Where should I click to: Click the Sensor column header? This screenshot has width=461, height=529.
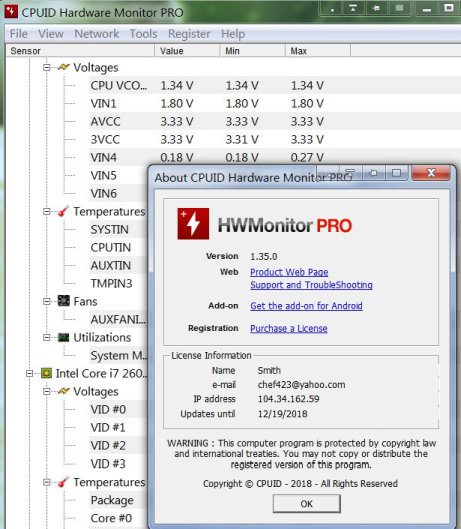pyautogui.click(x=80, y=51)
